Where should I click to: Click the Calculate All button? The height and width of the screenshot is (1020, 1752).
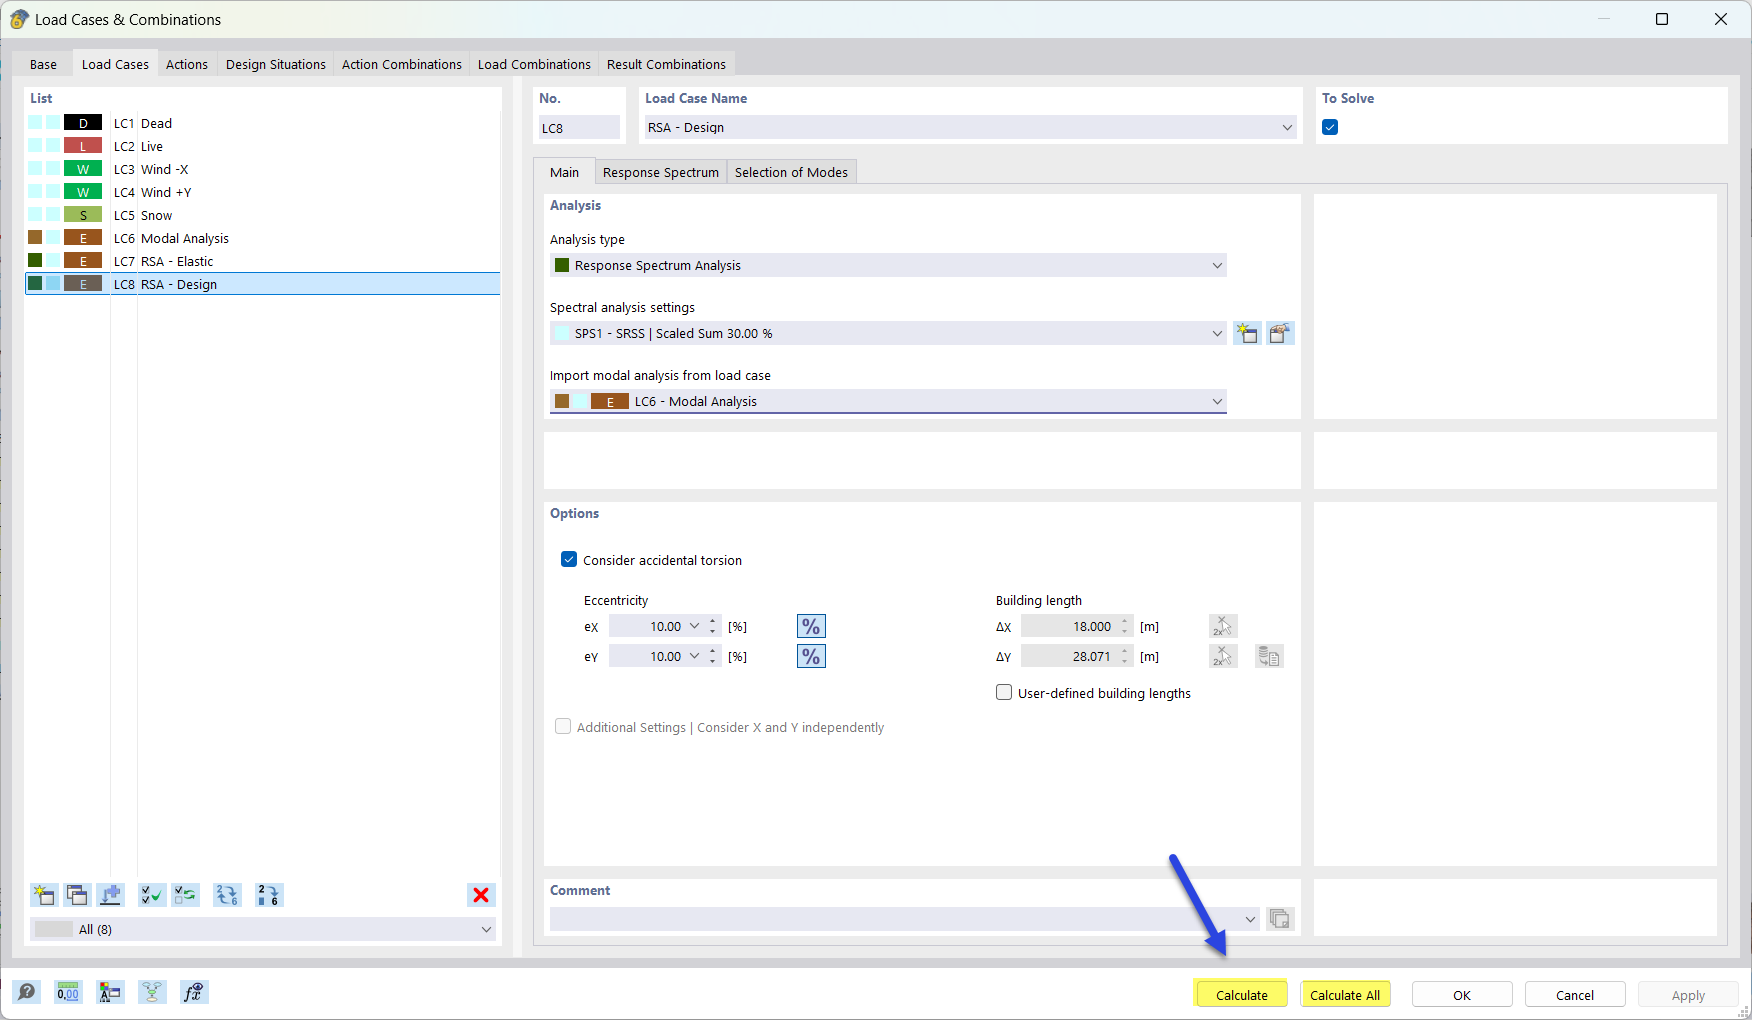[1345, 993]
